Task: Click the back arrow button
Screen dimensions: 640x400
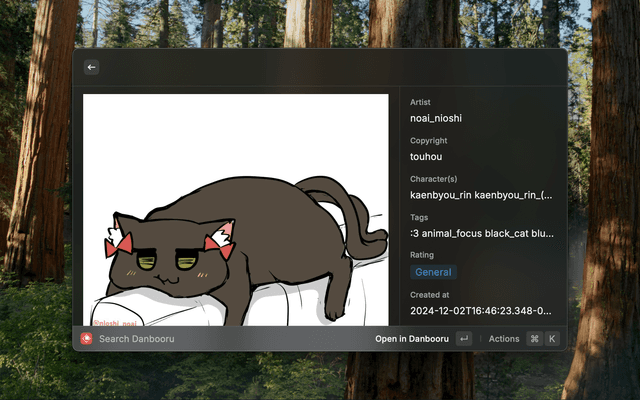Action: click(x=92, y=67)
